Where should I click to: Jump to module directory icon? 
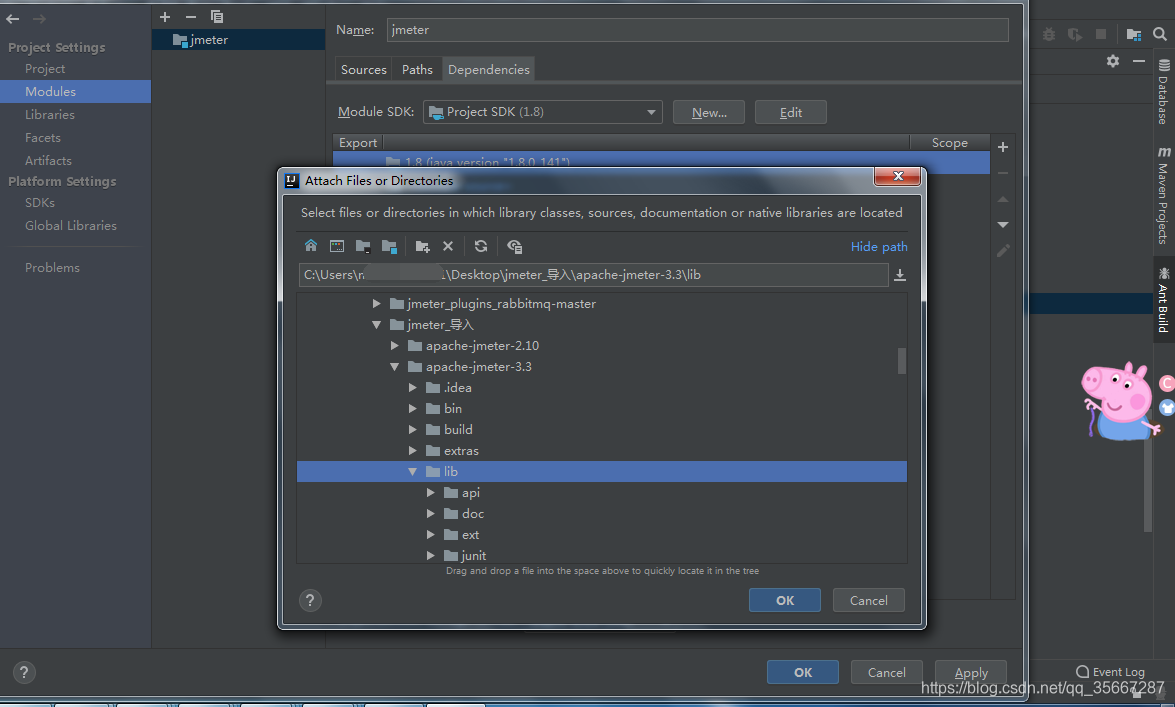(x=389, y=246)
